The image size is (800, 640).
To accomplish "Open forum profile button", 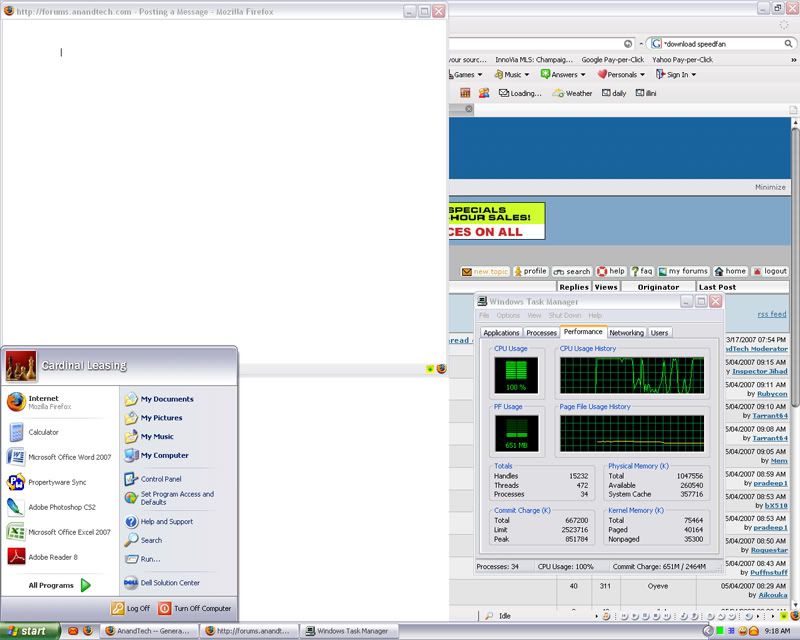I will click(x=530, y=272).
